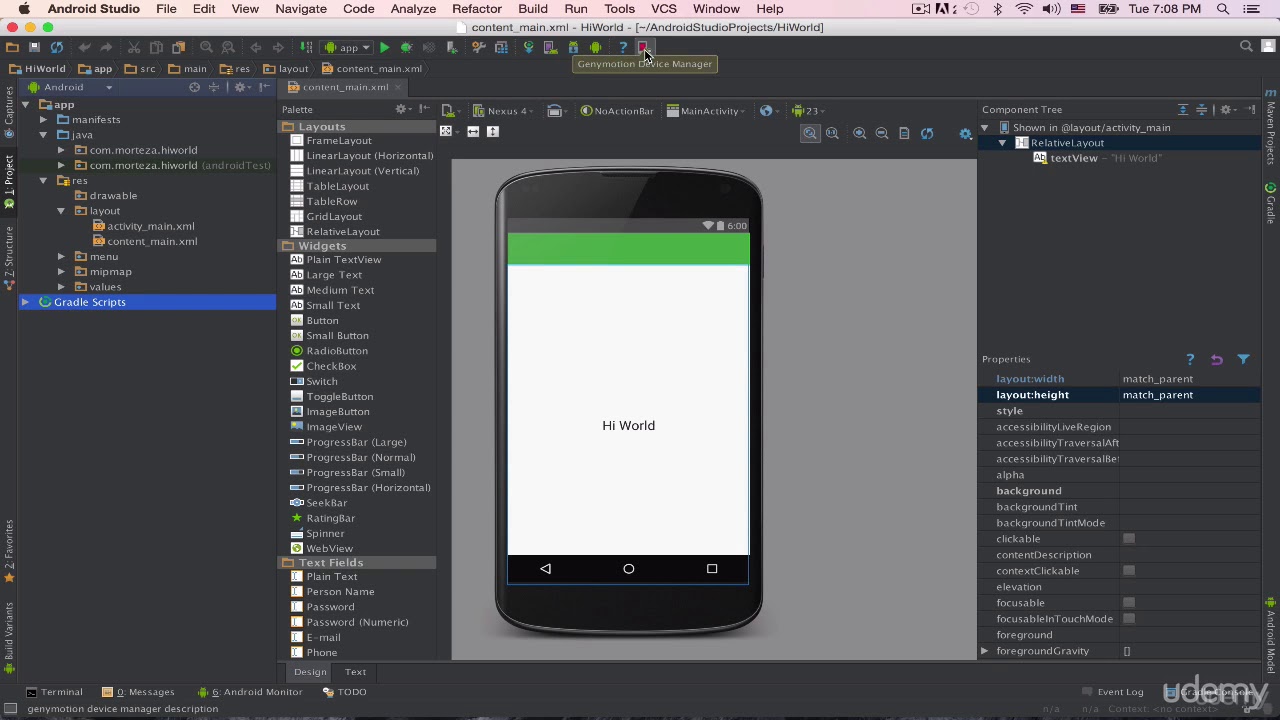This screenshot has width=1280, height=720.
Task: Click the Wi-Fi icon in macOS menu bar
Action: click(1024, 9)
